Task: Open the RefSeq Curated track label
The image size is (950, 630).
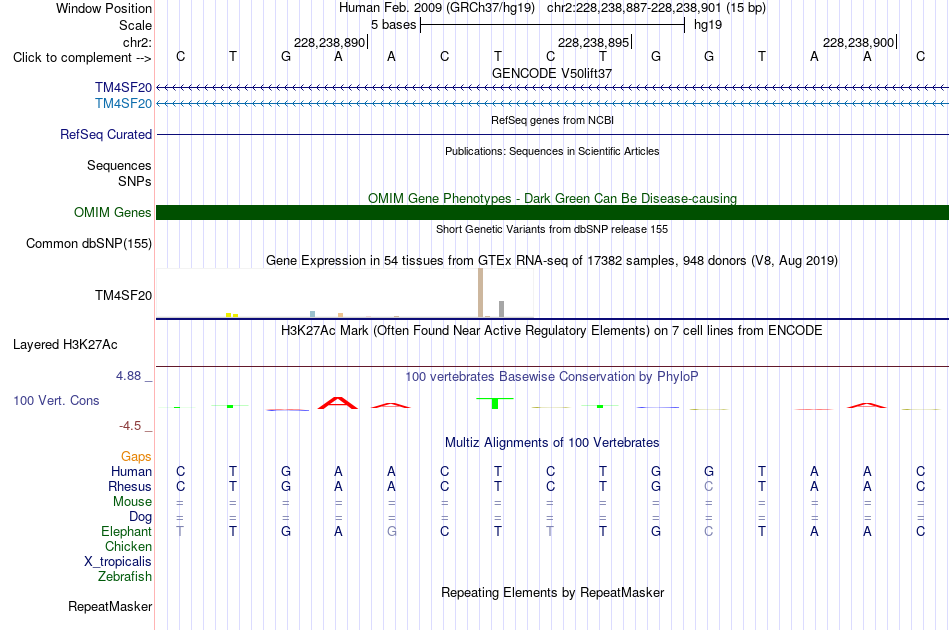Action: [x=106, y=134]
